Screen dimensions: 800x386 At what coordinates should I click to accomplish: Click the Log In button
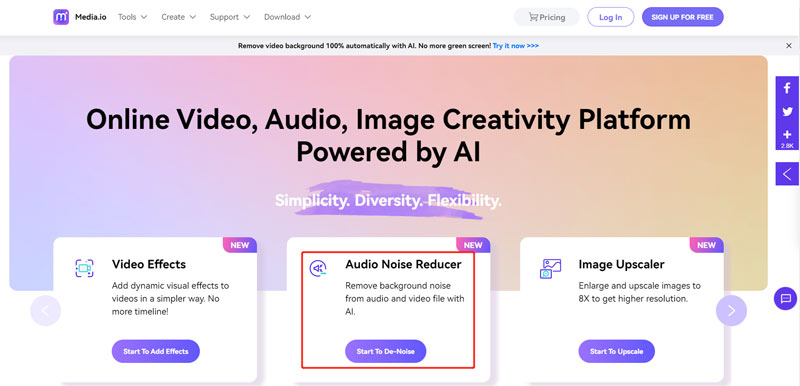pos(611,17)
